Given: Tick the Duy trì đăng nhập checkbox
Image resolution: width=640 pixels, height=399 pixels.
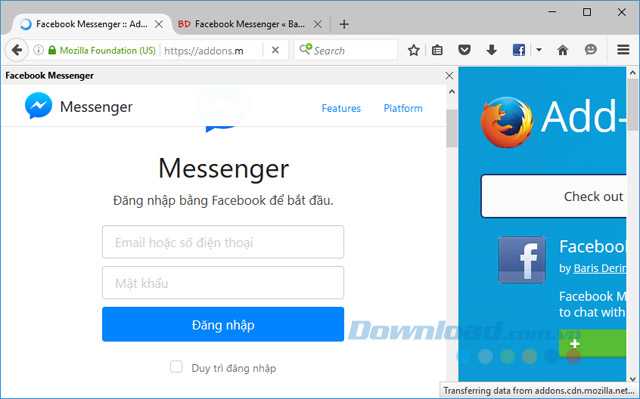Looking at the screenshot, I should click(176, 366).
